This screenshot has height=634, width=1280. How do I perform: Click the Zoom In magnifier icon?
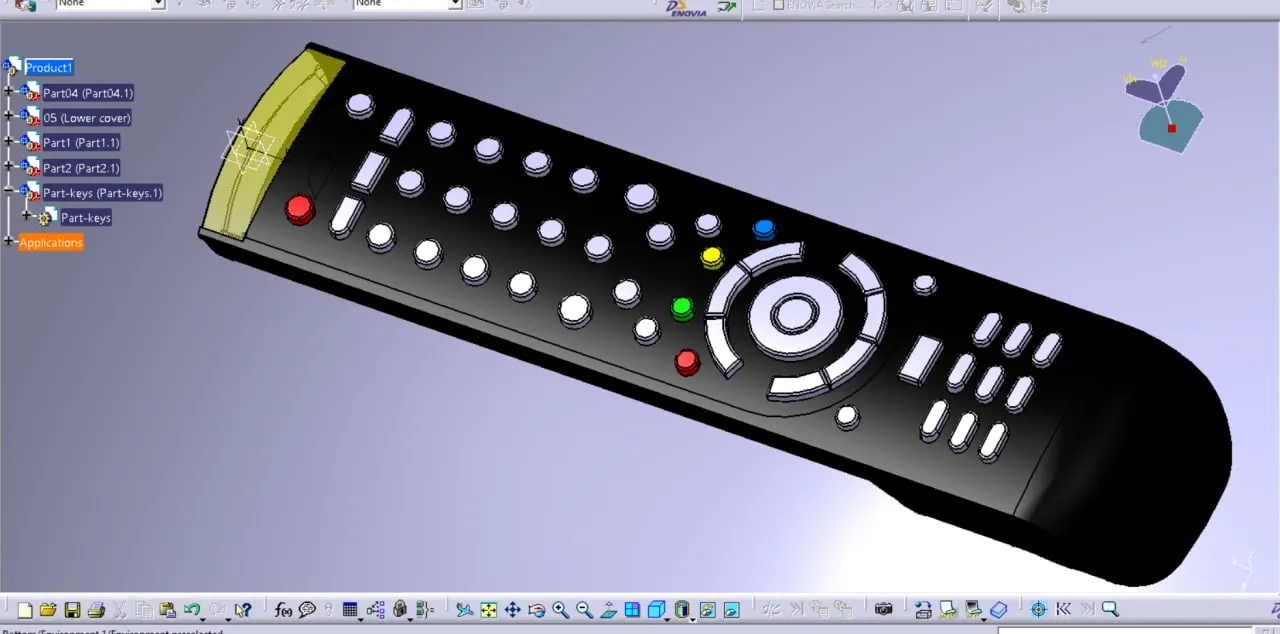tap(560, 610)
